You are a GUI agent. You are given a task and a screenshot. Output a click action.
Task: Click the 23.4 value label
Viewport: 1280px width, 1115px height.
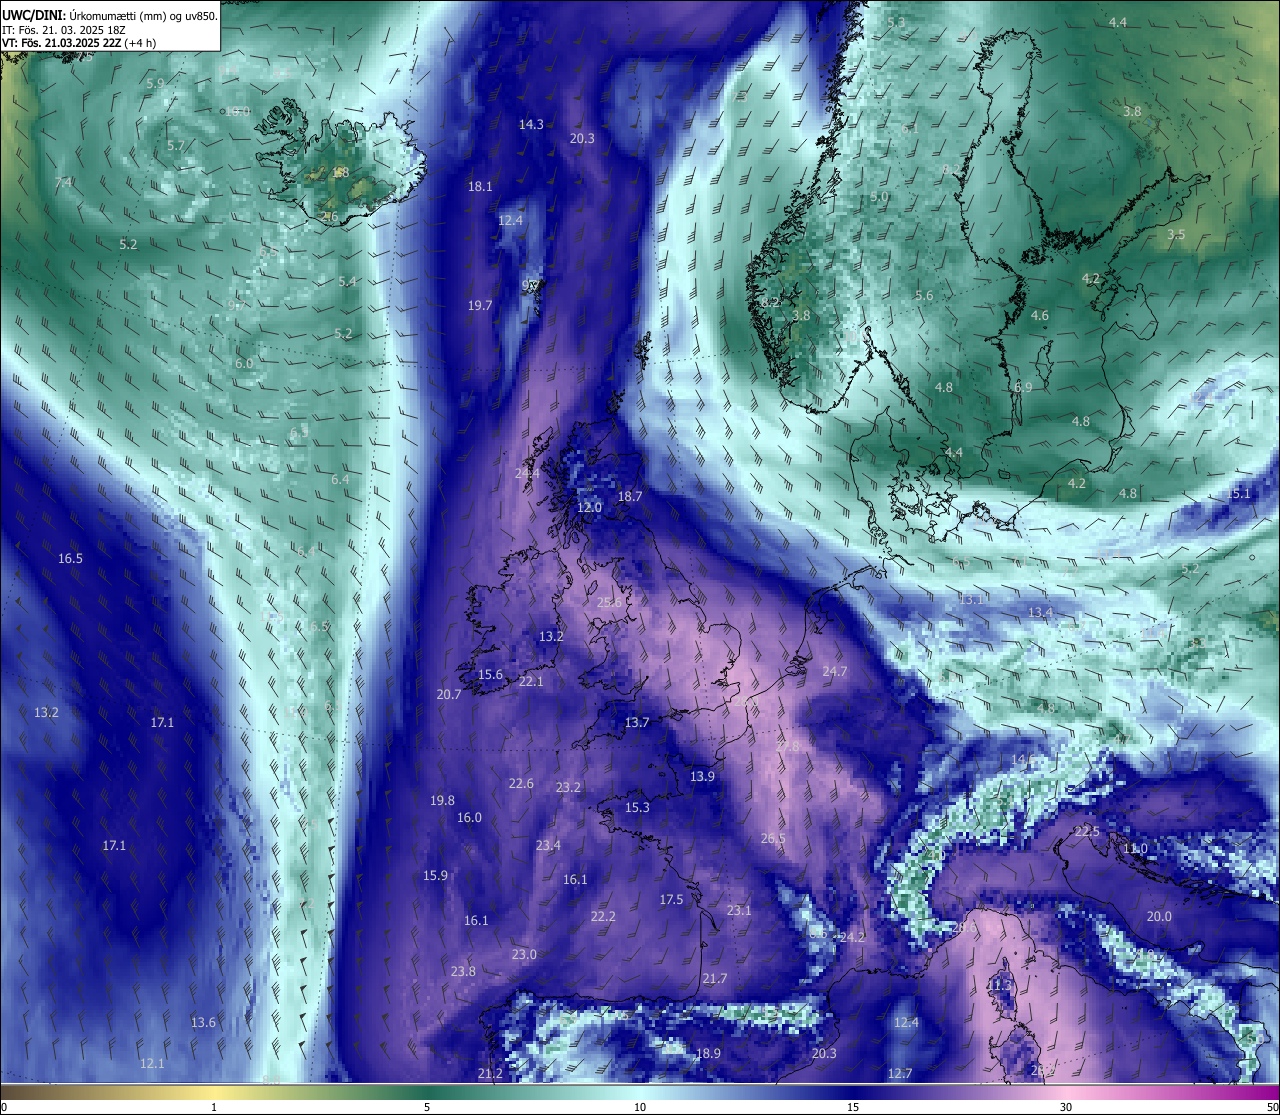(548, 846)
